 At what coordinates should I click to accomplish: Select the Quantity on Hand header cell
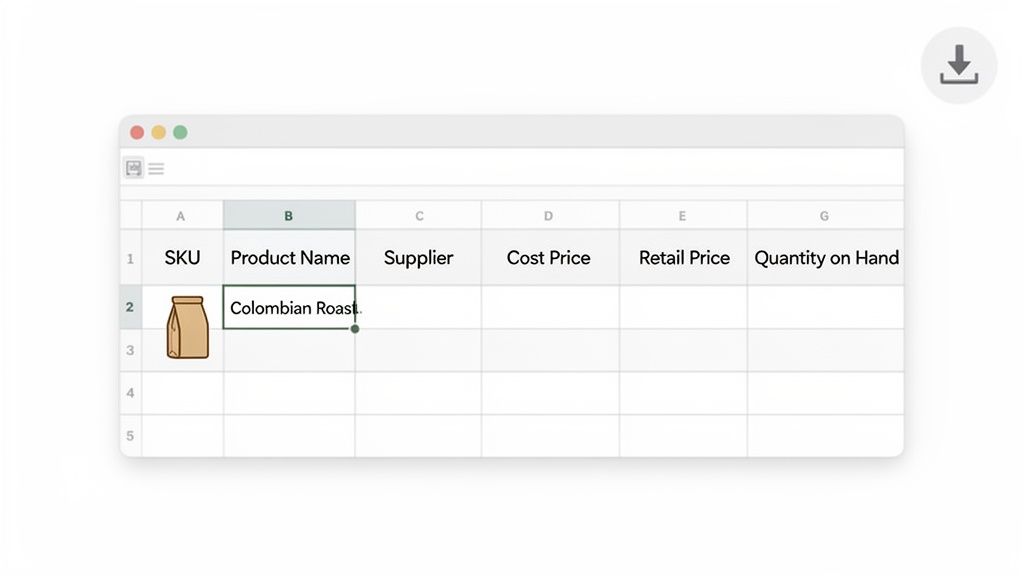825,257
